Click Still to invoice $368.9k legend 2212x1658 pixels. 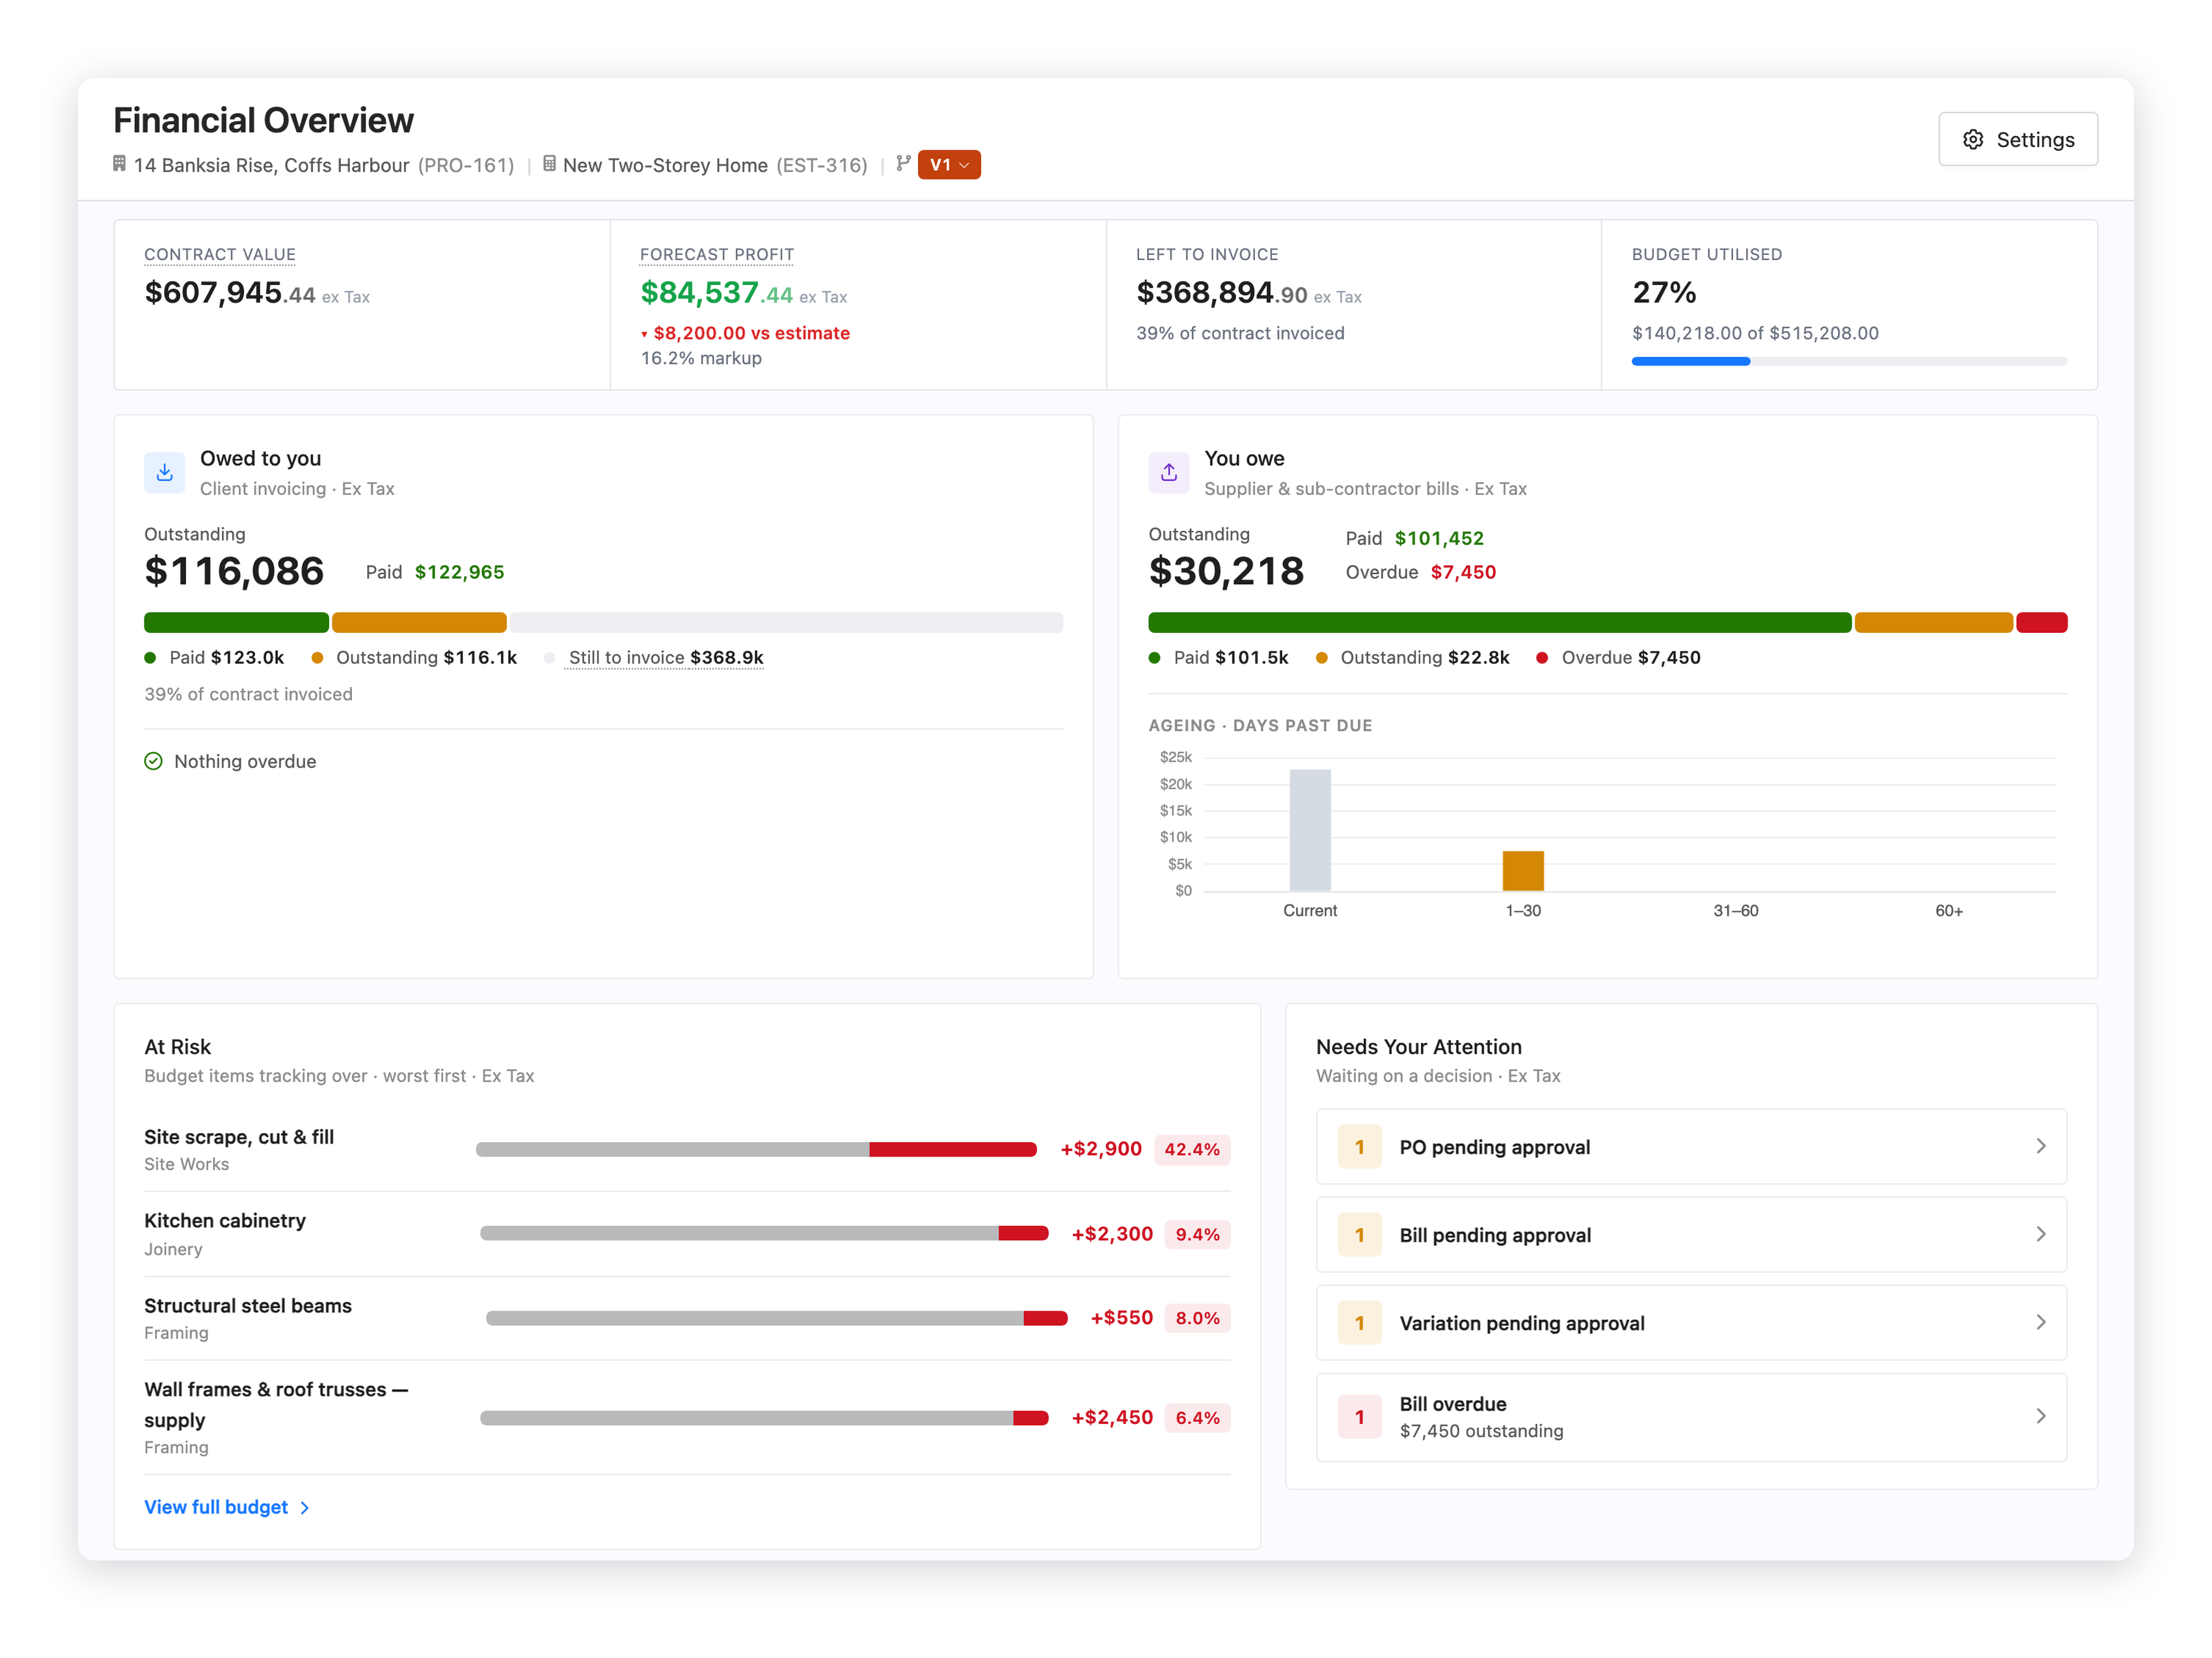coord(654,657)
